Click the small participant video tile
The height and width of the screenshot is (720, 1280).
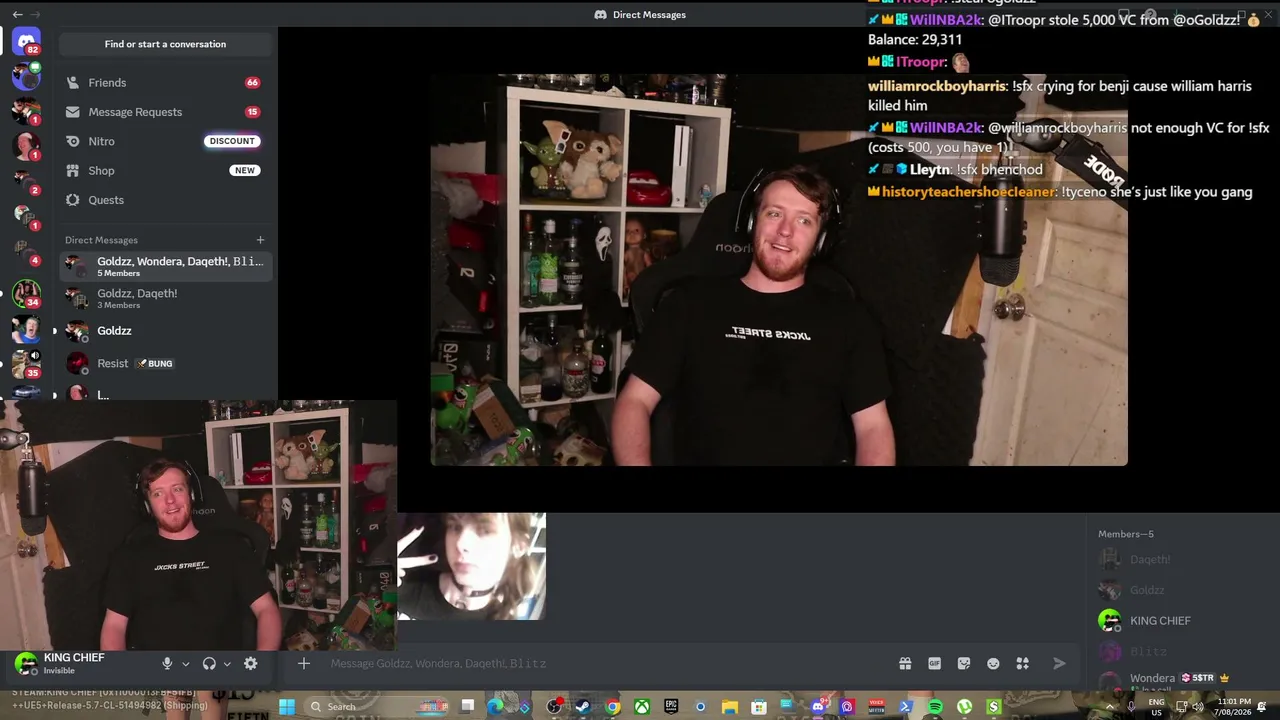tap(472, 566)
